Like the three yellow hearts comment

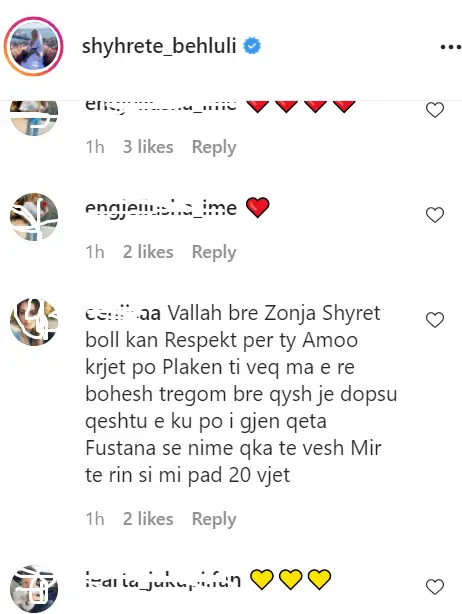tap(435, 587)
